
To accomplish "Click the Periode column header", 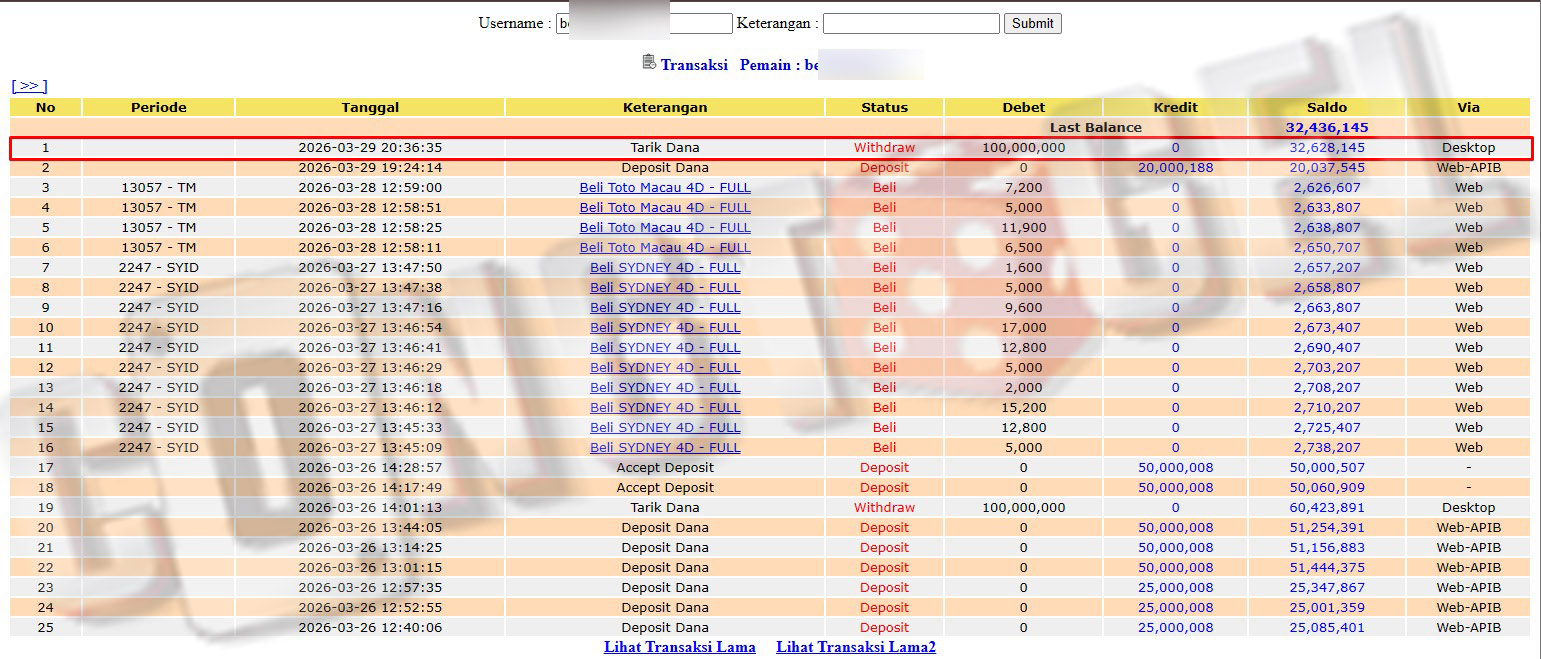I will click(x=159, y=107).
